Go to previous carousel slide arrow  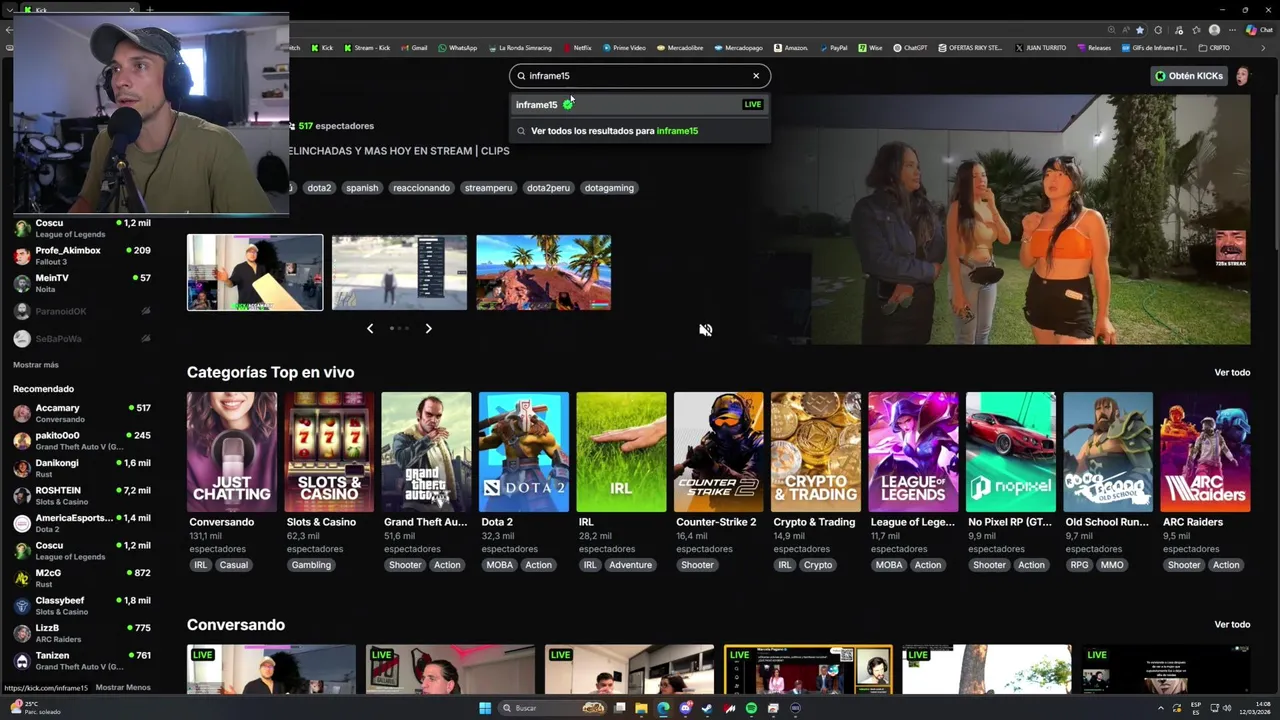[370, 328]
